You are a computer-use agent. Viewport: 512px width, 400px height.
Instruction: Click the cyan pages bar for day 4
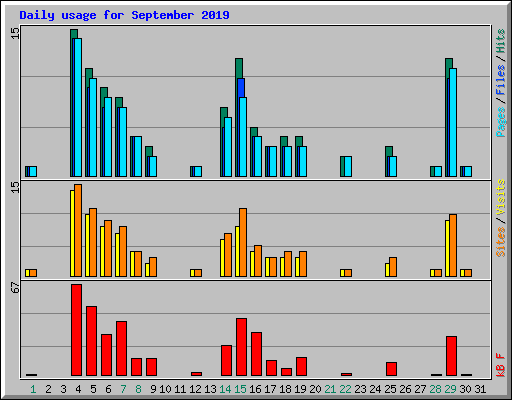(x=78, y=107)
